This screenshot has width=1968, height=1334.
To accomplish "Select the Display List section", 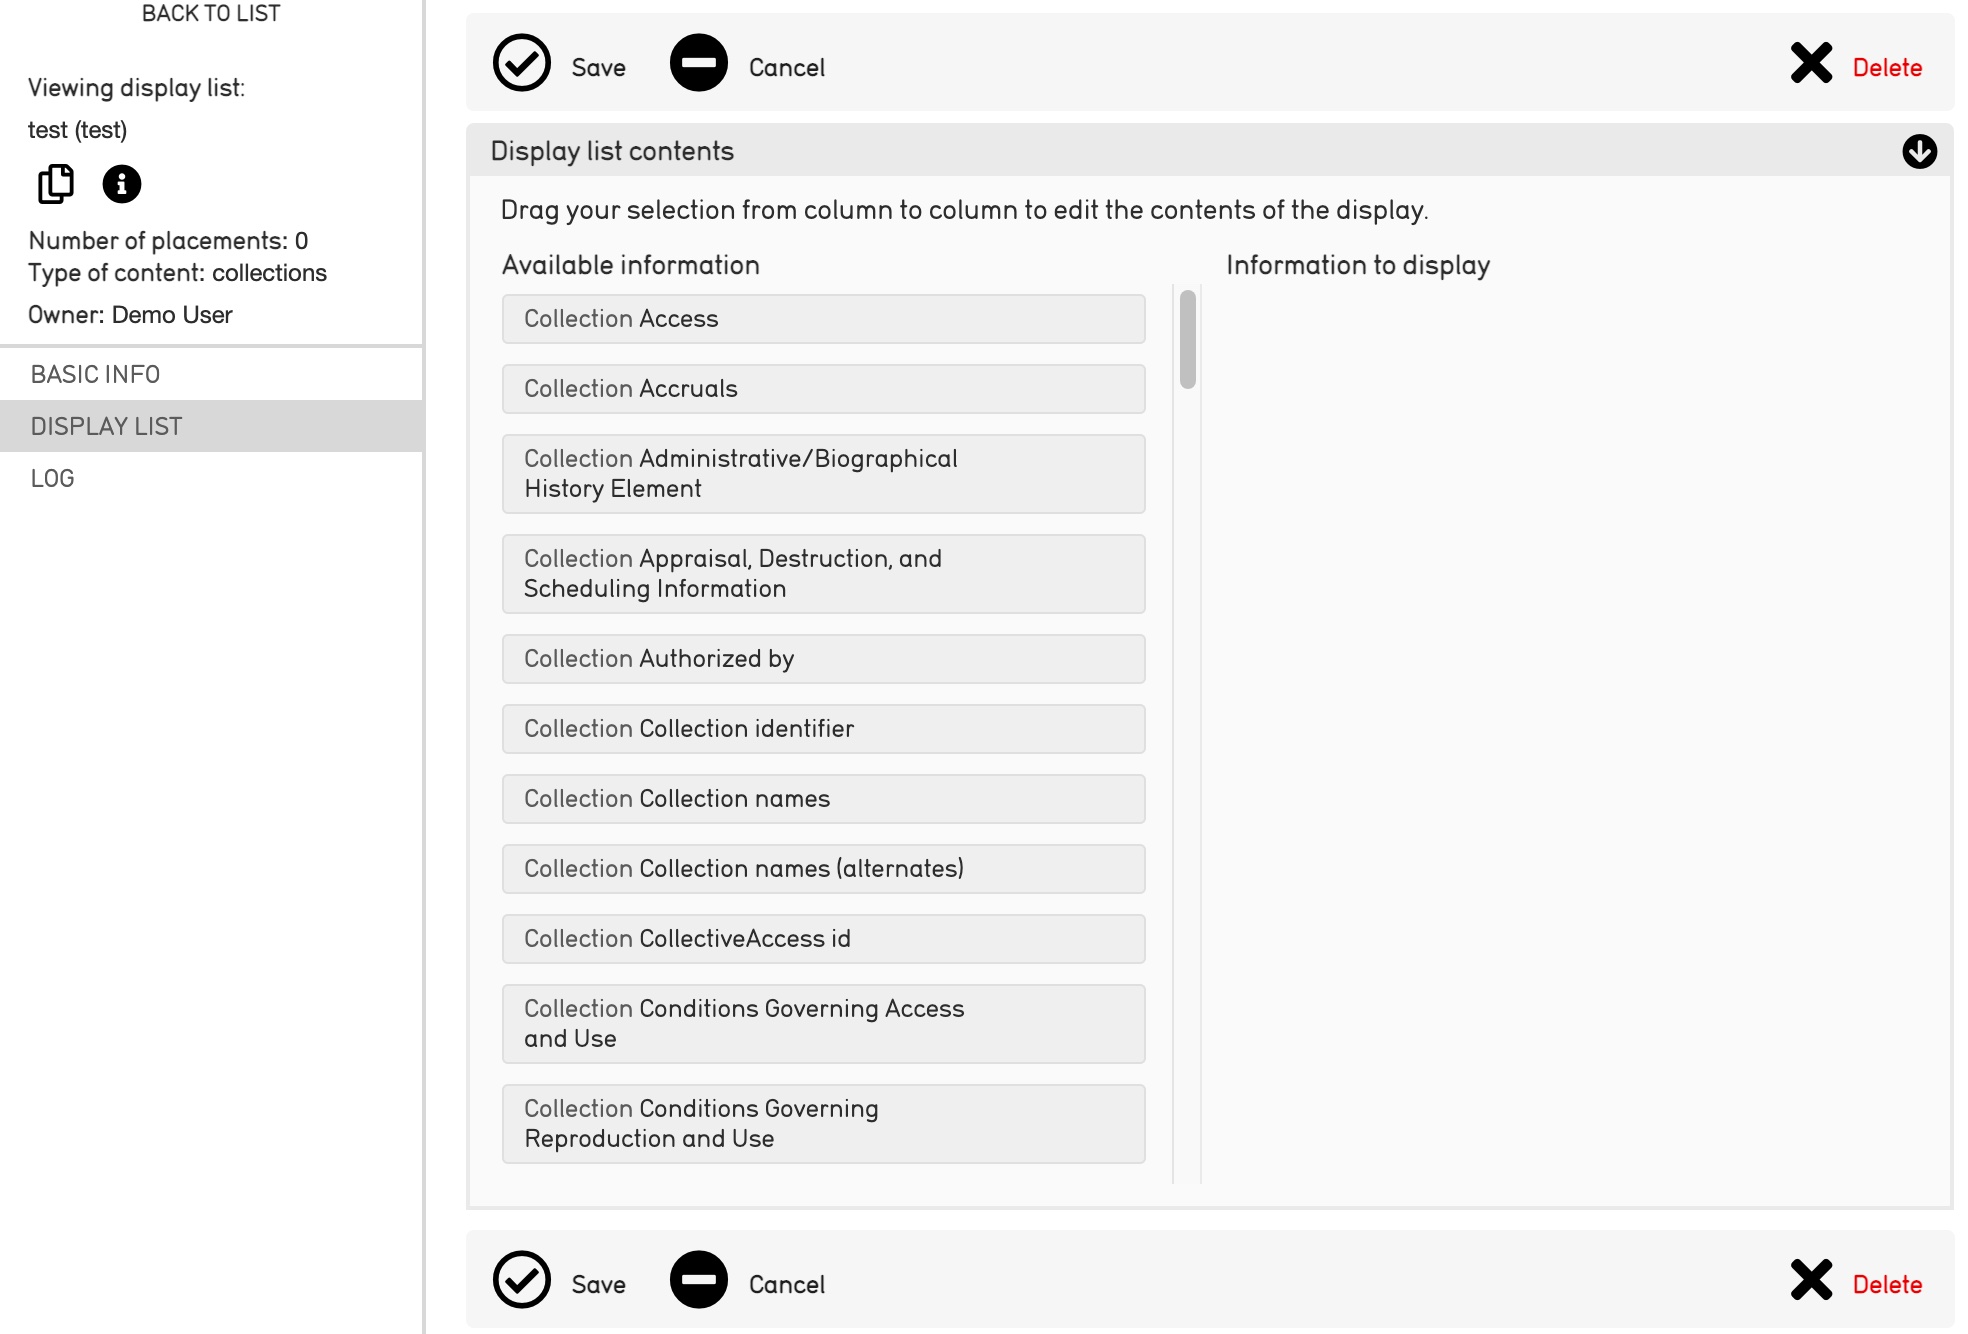I will (x=107, y=426).
